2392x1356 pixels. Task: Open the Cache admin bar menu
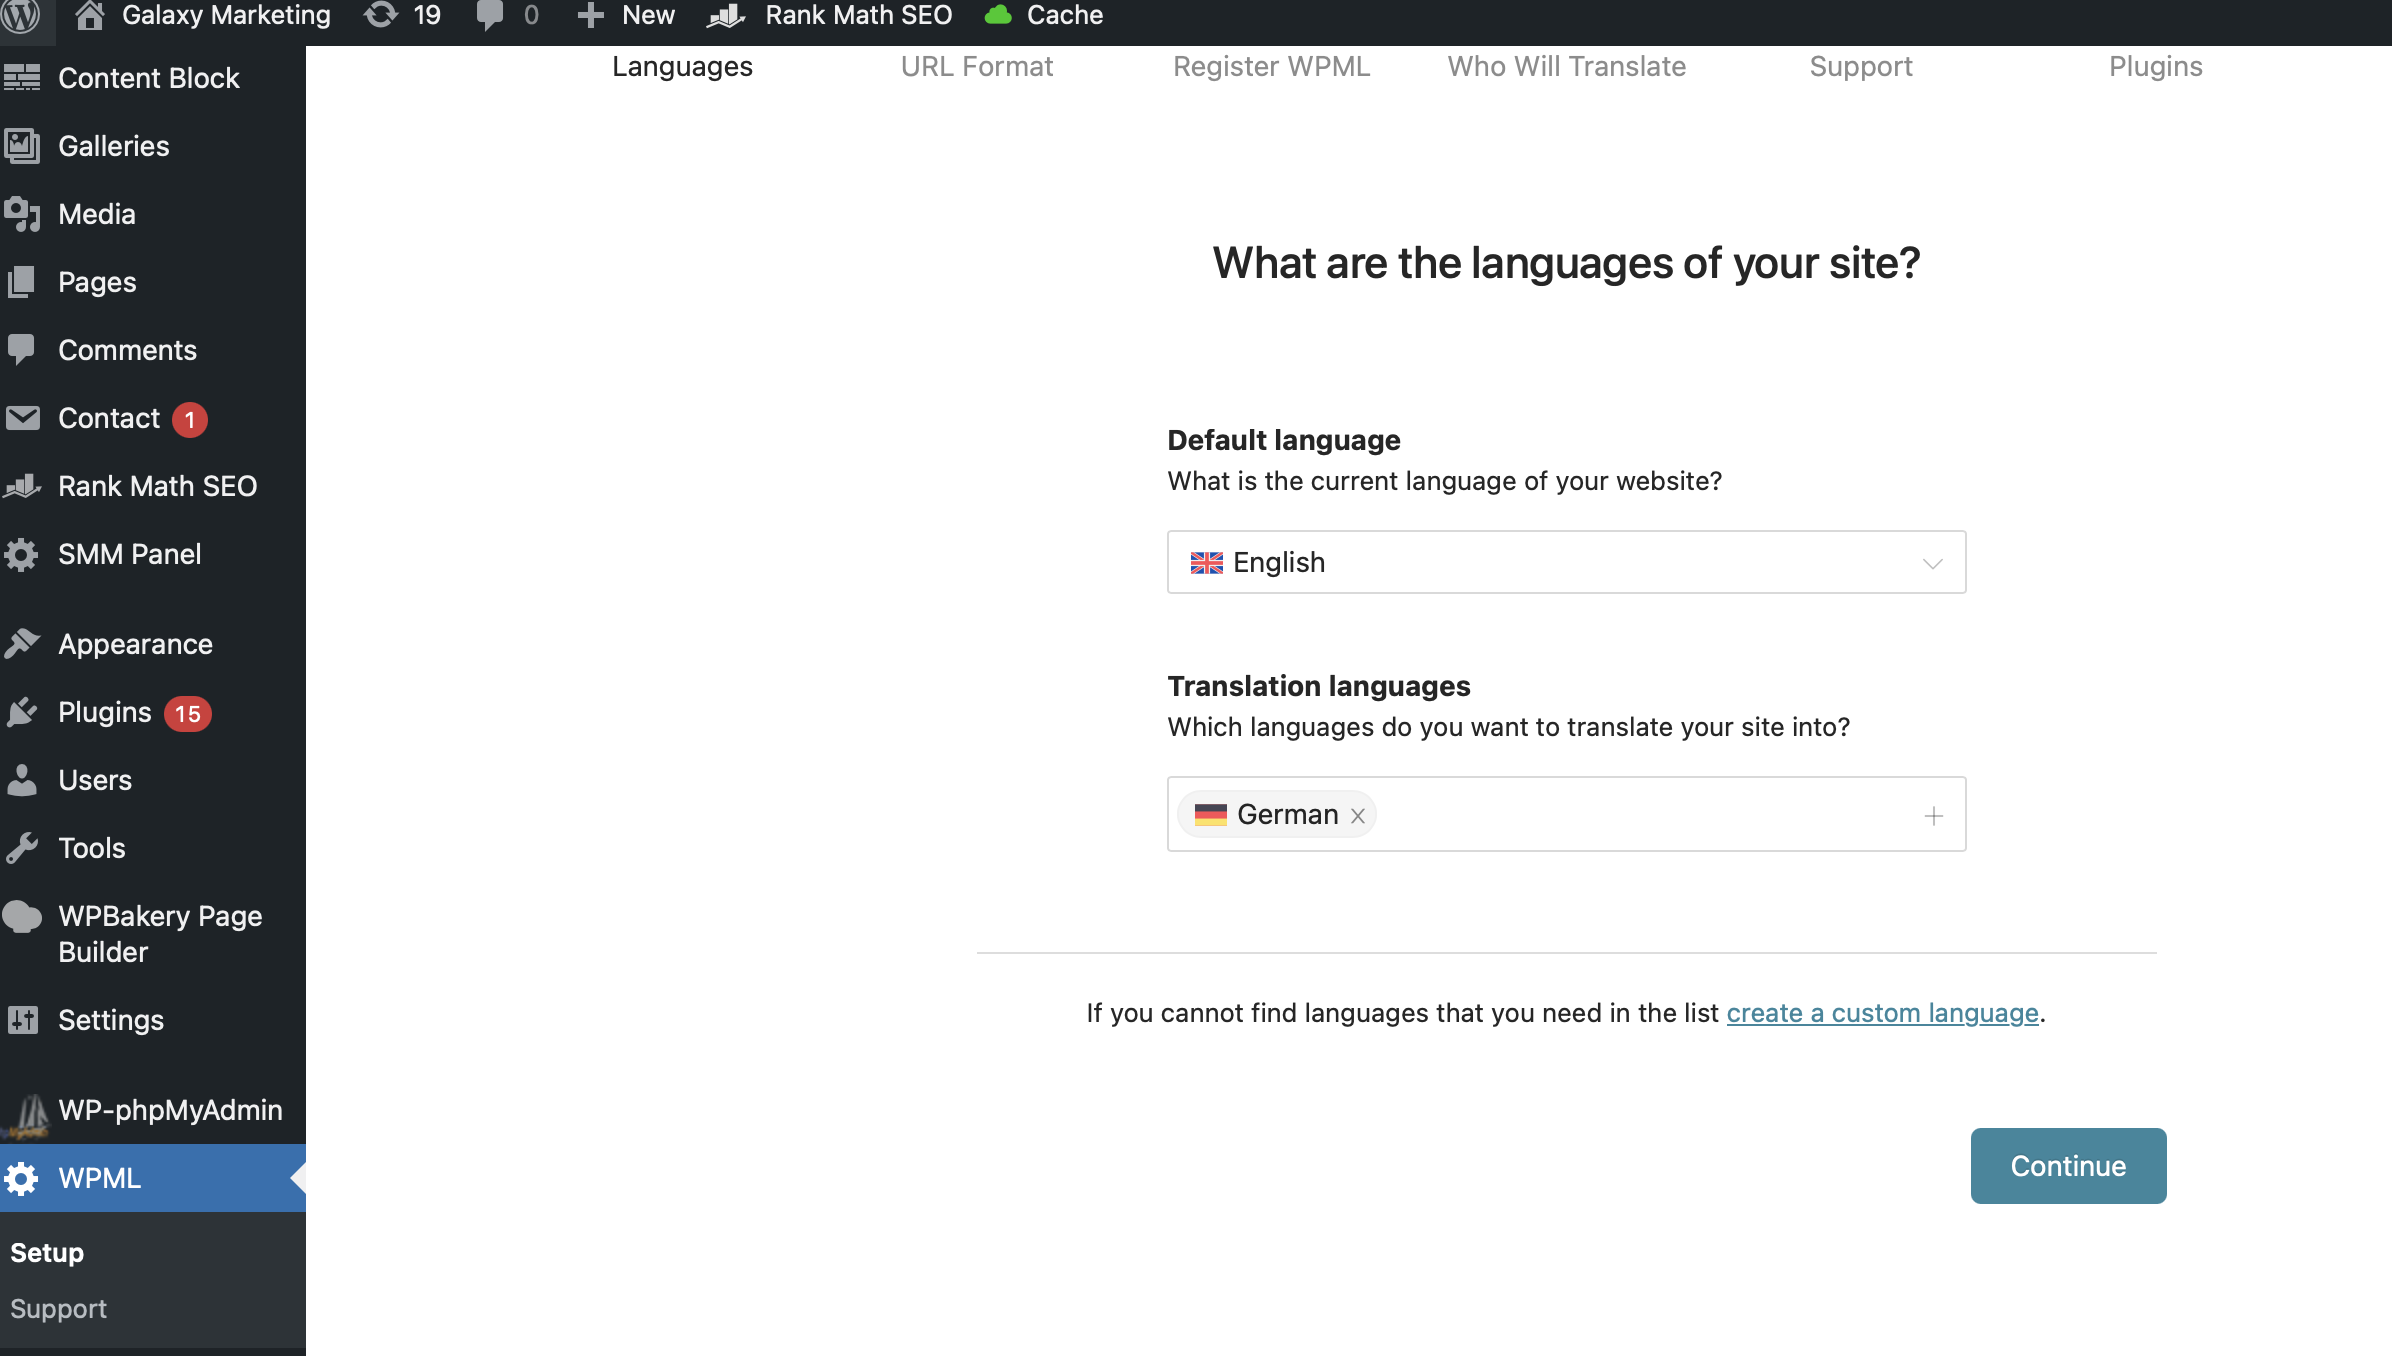(x=1065, y=15)
